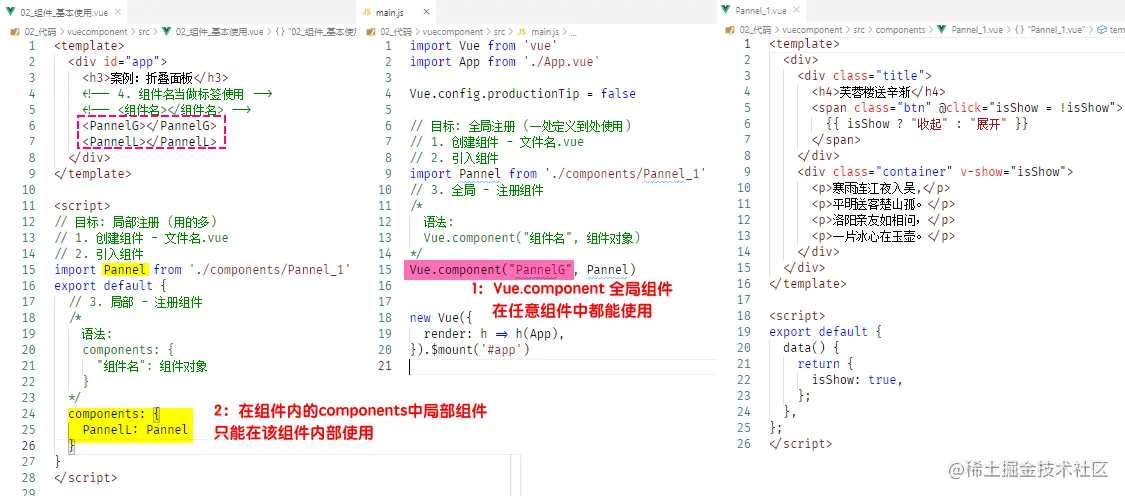This screenshot has width=1125, height=496.
Task: Click Vue.config.productionTip = false line
Action: (x=522, y=93)
